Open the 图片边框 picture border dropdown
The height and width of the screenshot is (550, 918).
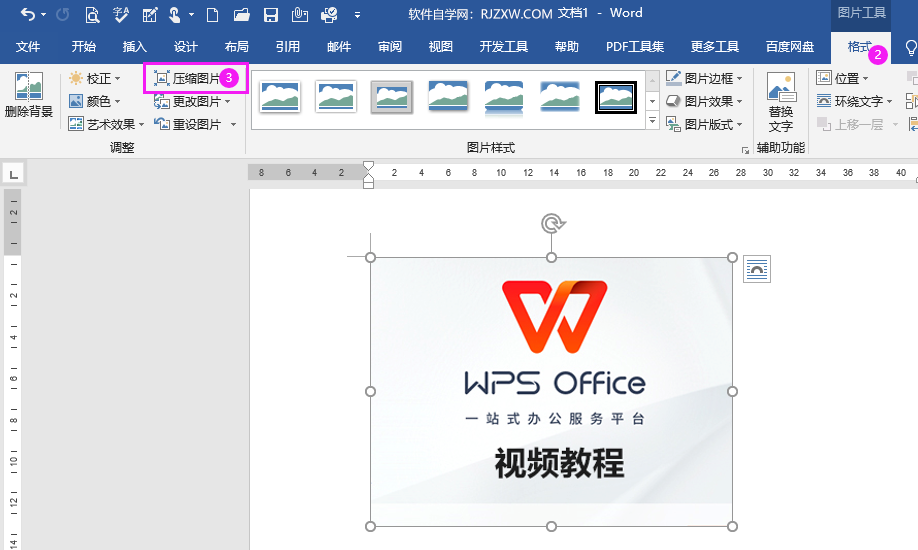point(704,78)
